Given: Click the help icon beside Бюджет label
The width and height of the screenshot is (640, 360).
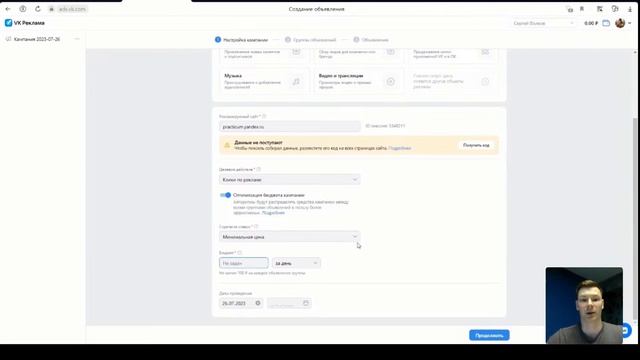Looking at the screenshot, I should (240, 253).
